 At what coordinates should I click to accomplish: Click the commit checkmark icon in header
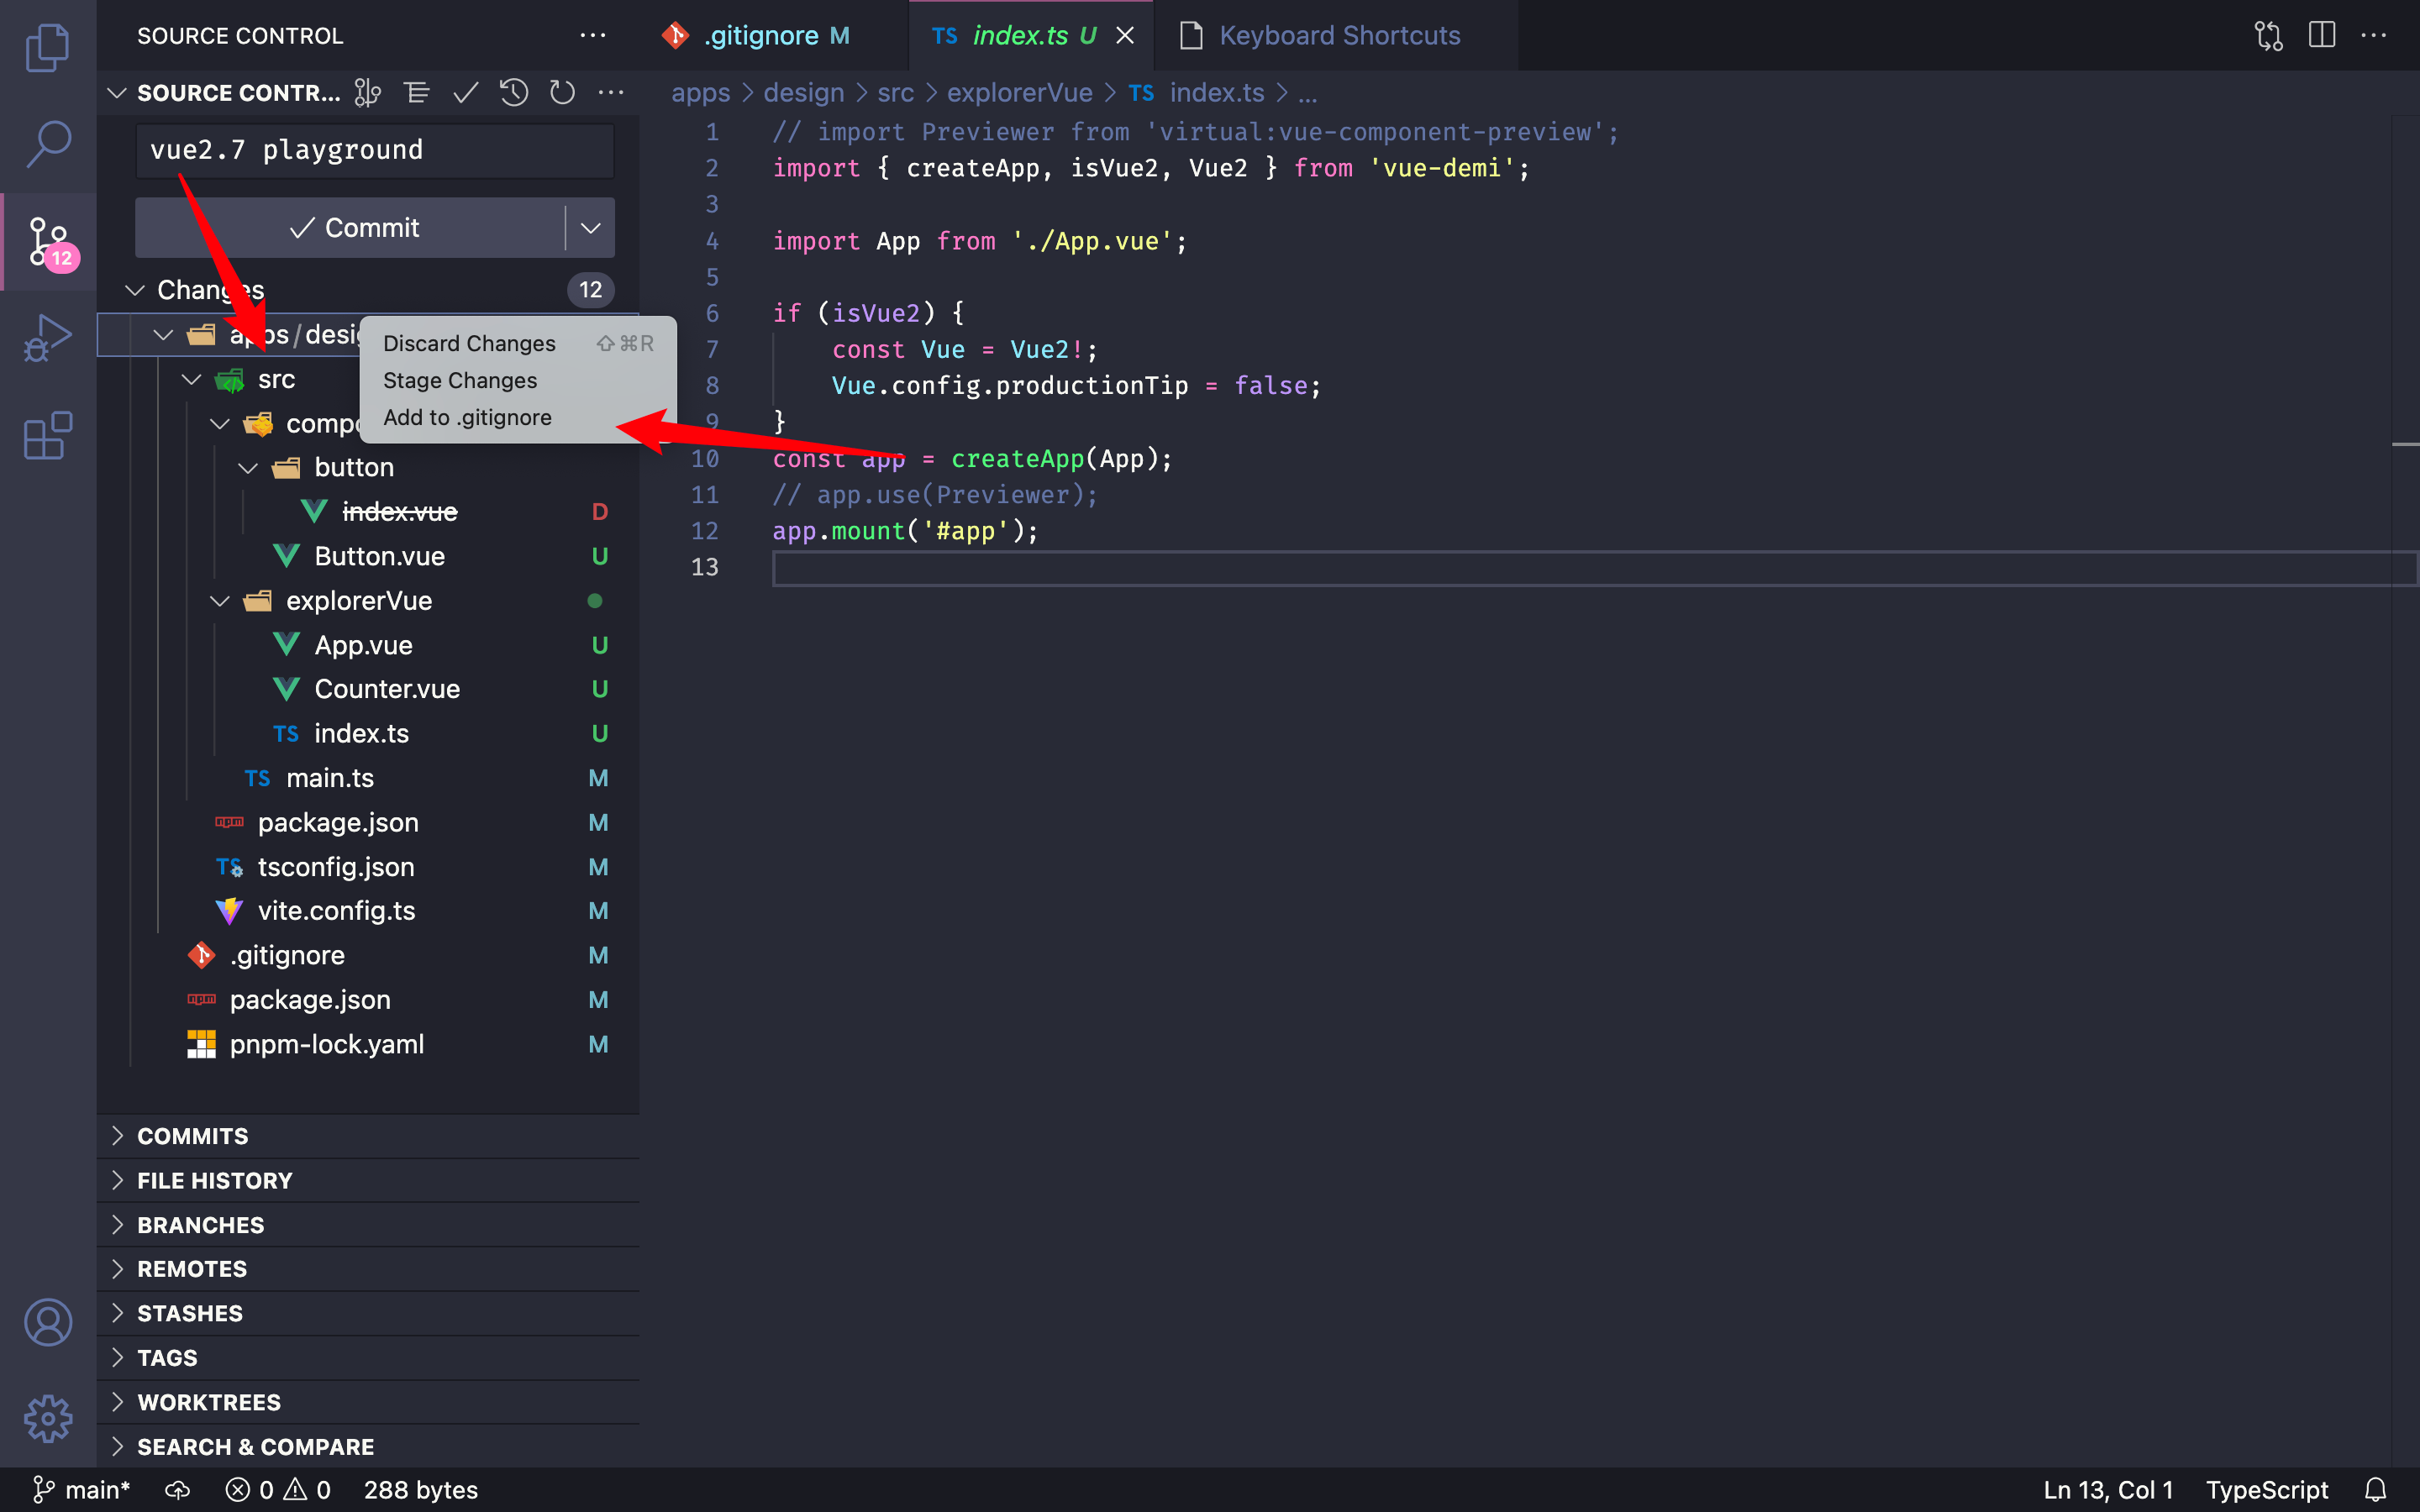[x=465, y=93]
